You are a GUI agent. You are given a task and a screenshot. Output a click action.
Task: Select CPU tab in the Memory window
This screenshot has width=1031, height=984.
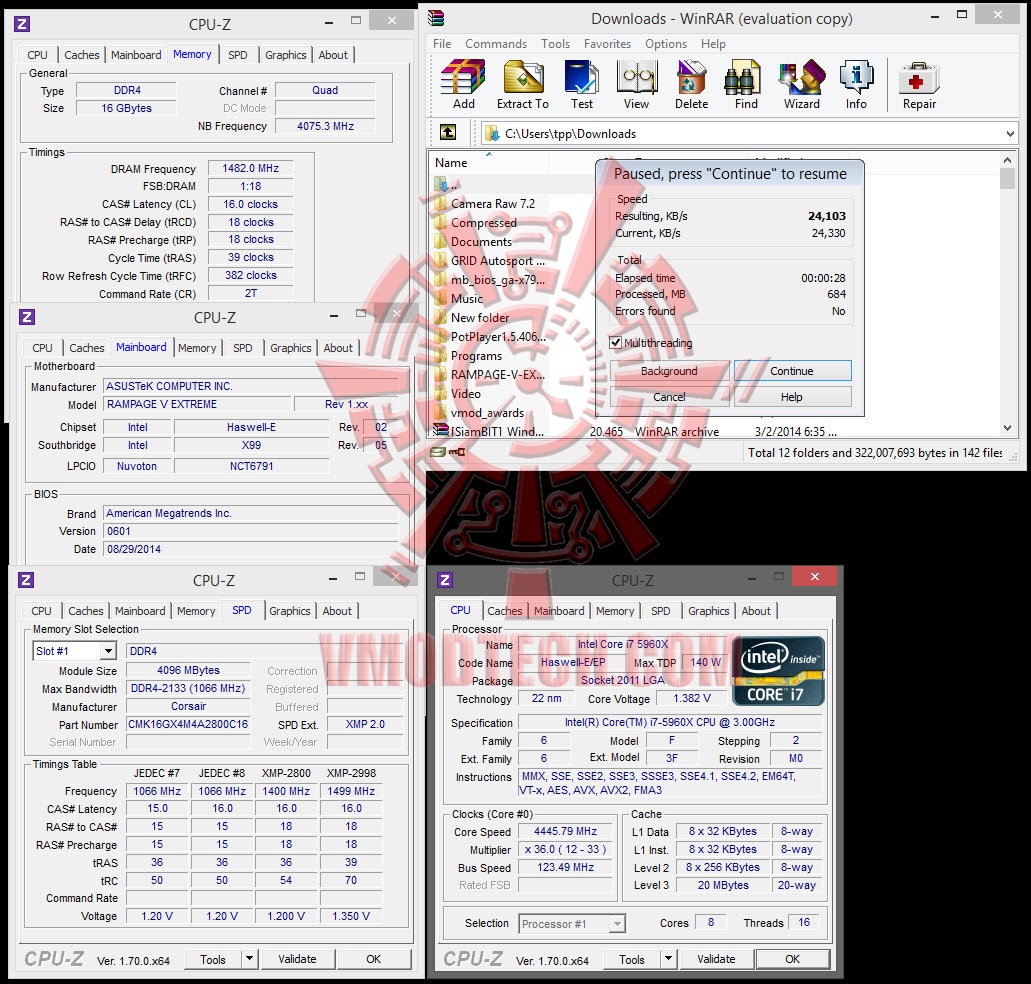click(x=37, y=55)
